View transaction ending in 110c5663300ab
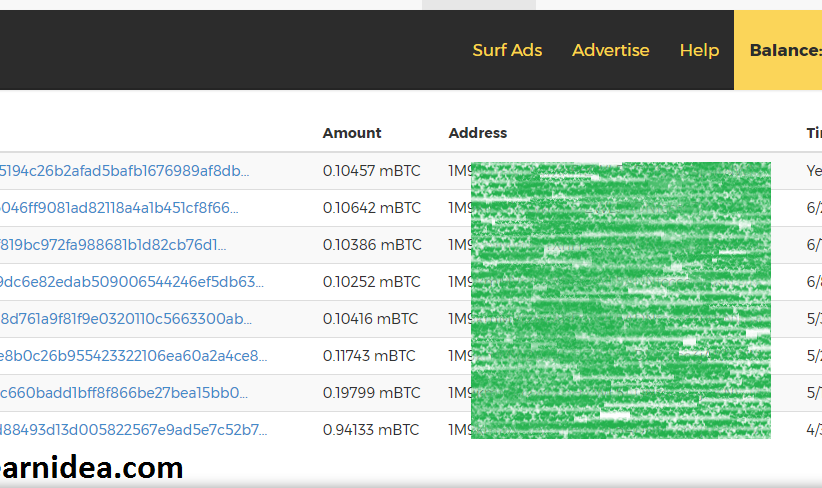 click(x=126, y=319)
